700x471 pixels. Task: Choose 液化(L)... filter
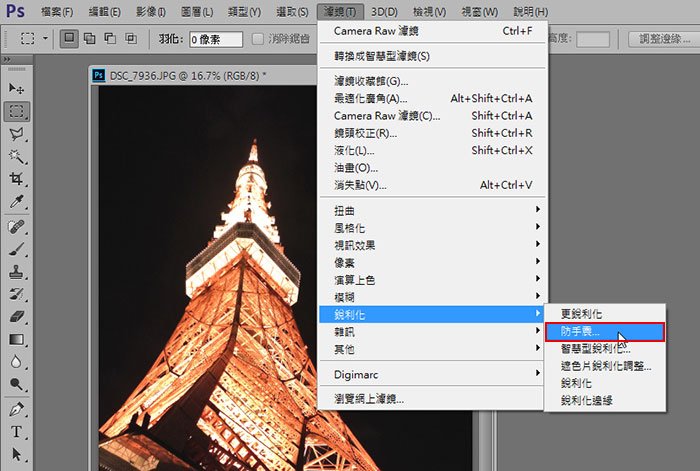432,150
